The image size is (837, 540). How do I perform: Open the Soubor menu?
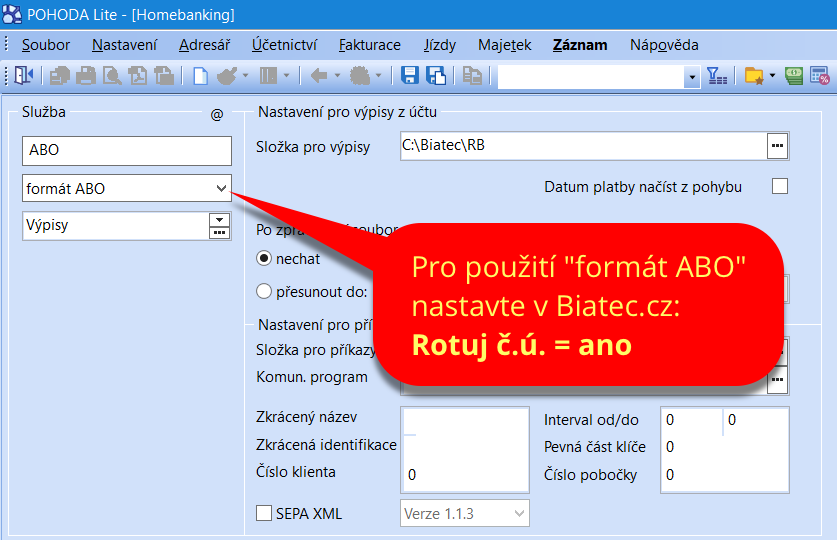46,45
